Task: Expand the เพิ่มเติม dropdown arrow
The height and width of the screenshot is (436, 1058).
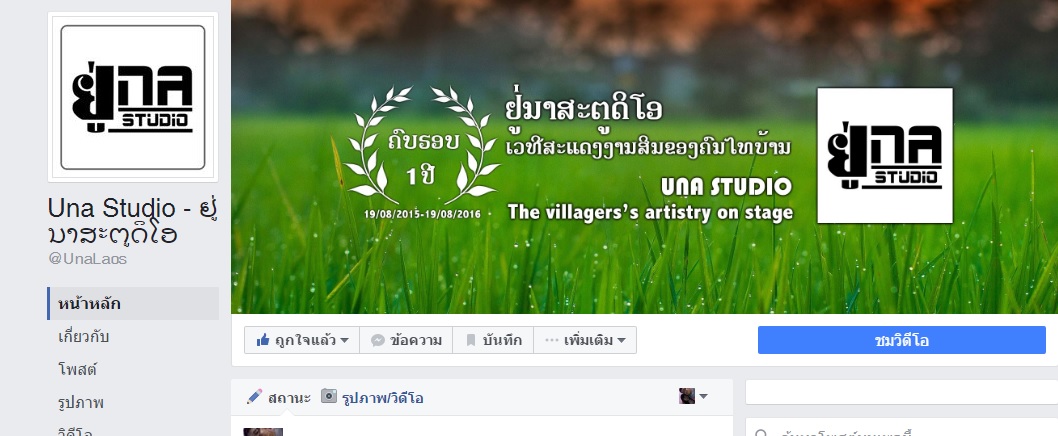Action: point(621,341)
